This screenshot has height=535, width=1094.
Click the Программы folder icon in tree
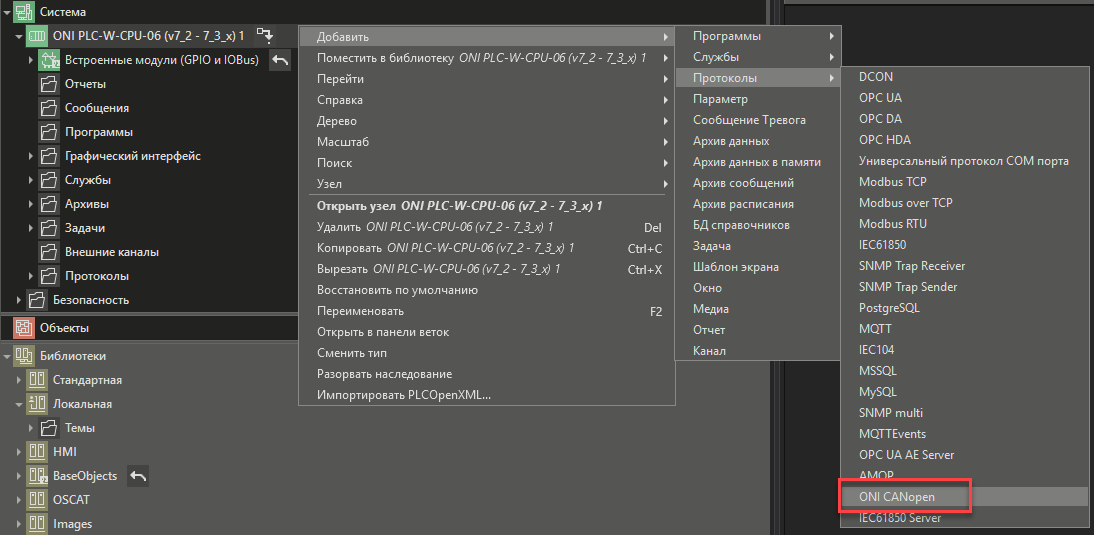point(48,132)
